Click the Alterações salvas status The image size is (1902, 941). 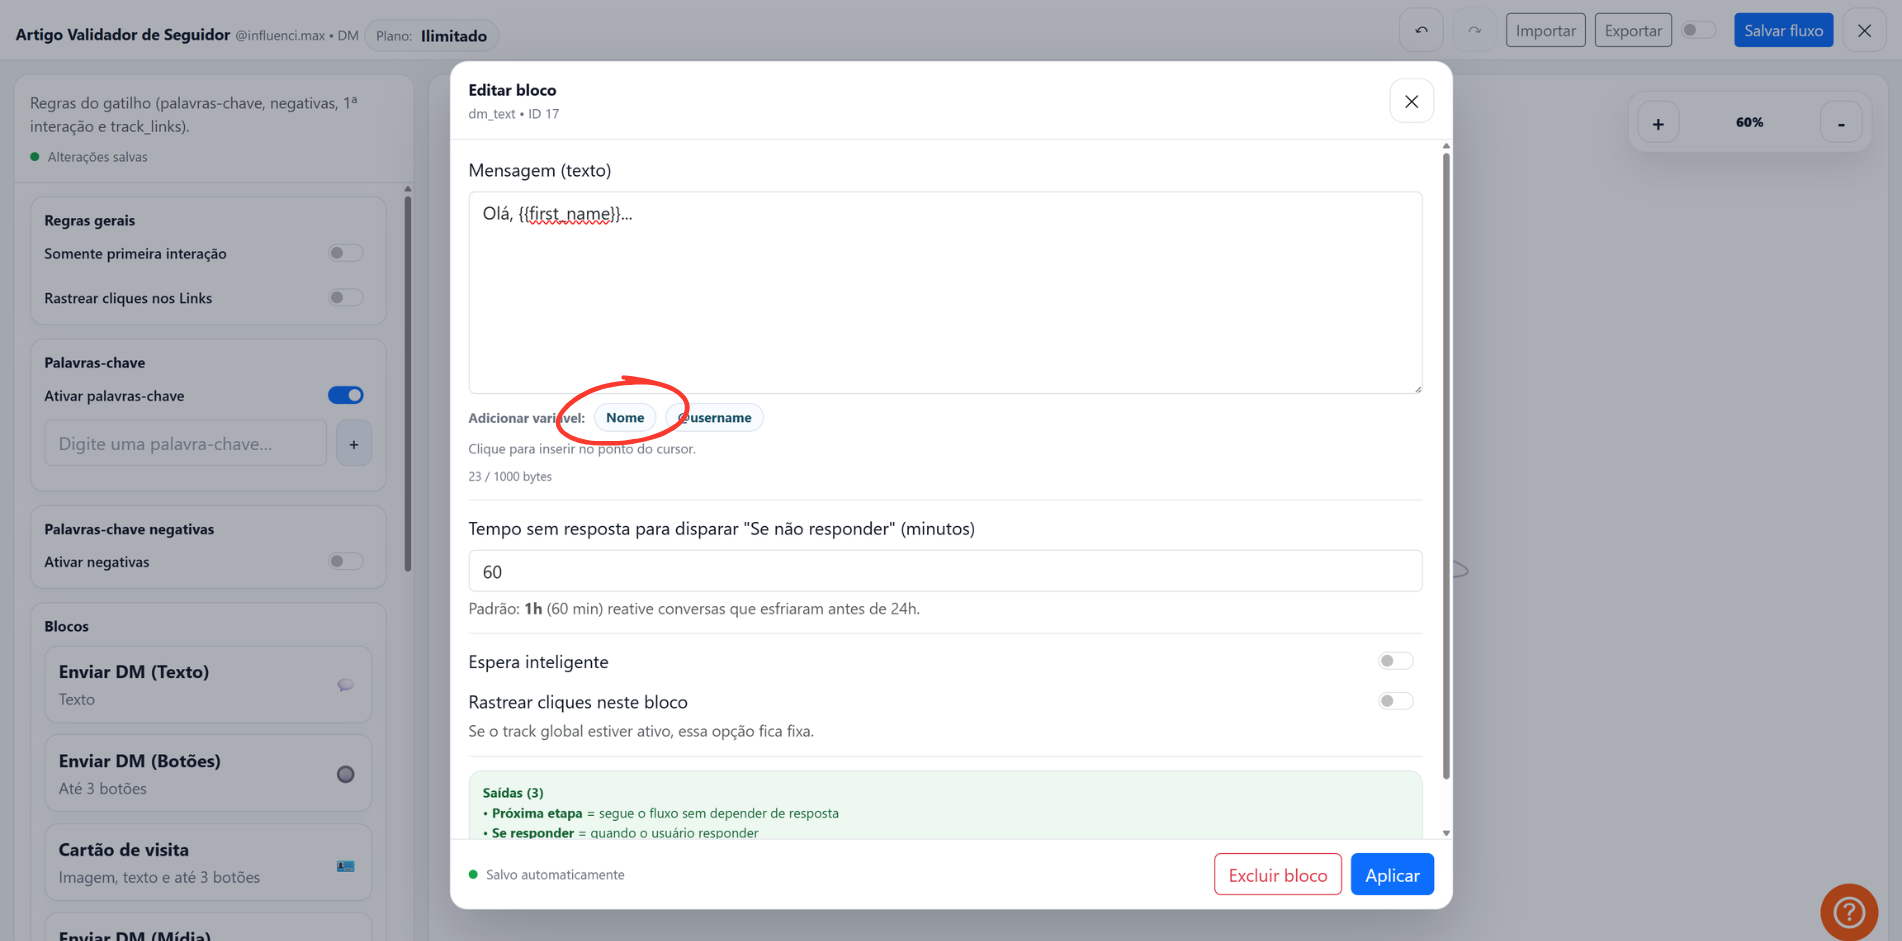[89, 157]
